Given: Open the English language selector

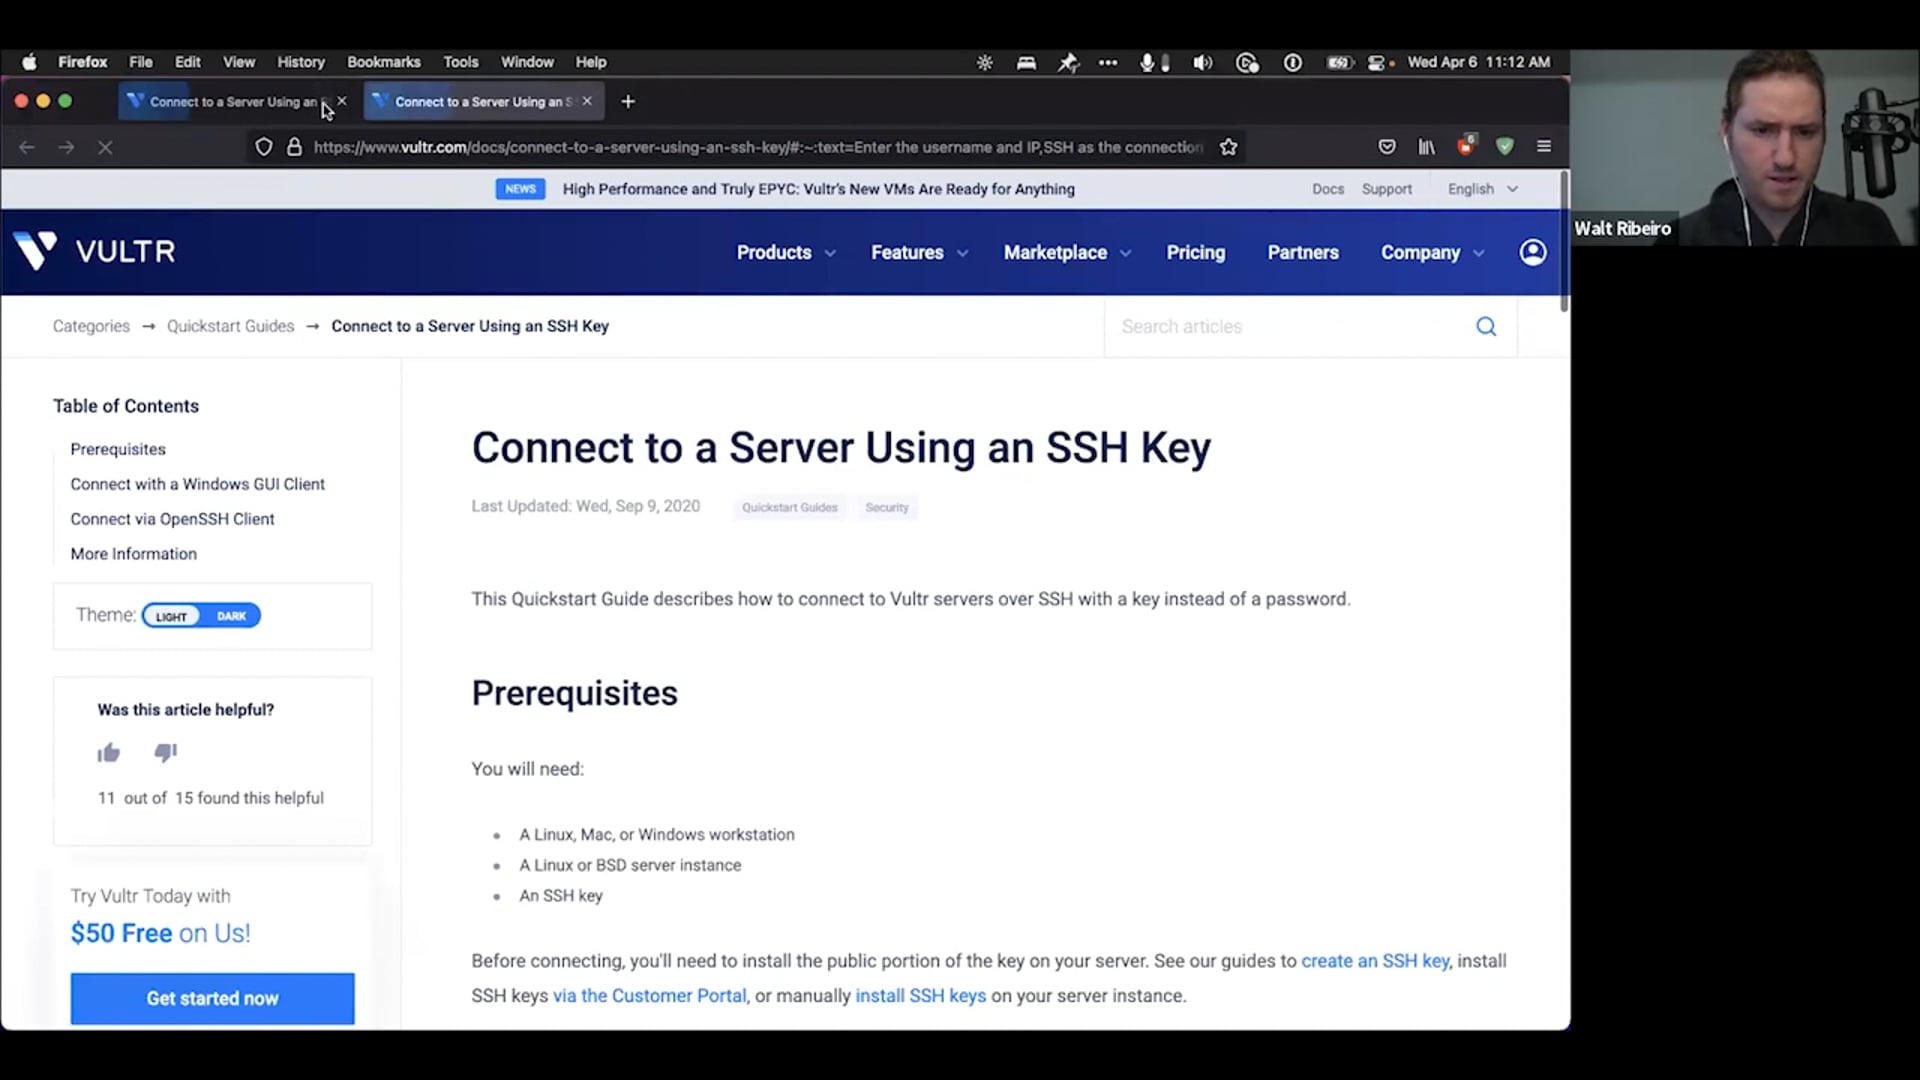Looking at the screenshot, I should [1482, 189].
